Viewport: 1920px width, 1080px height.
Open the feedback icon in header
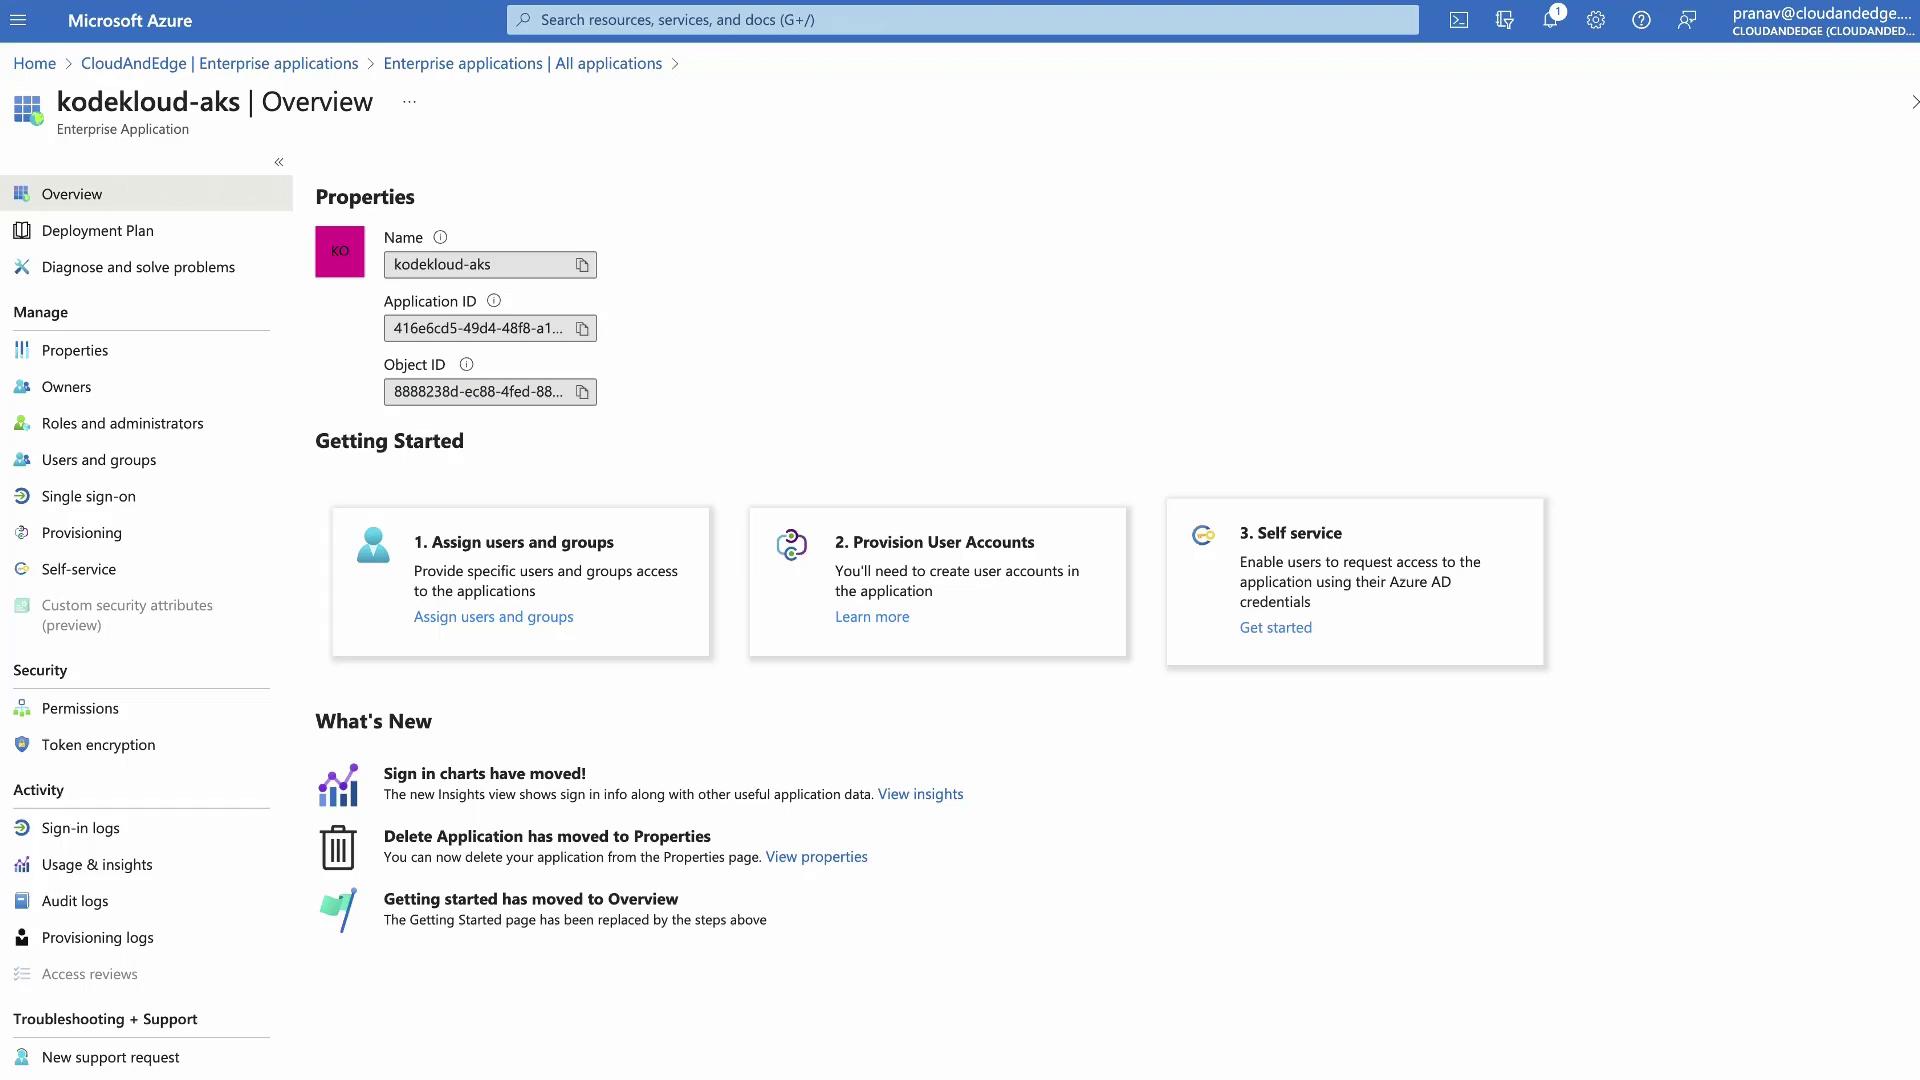tap(1687, 20)
